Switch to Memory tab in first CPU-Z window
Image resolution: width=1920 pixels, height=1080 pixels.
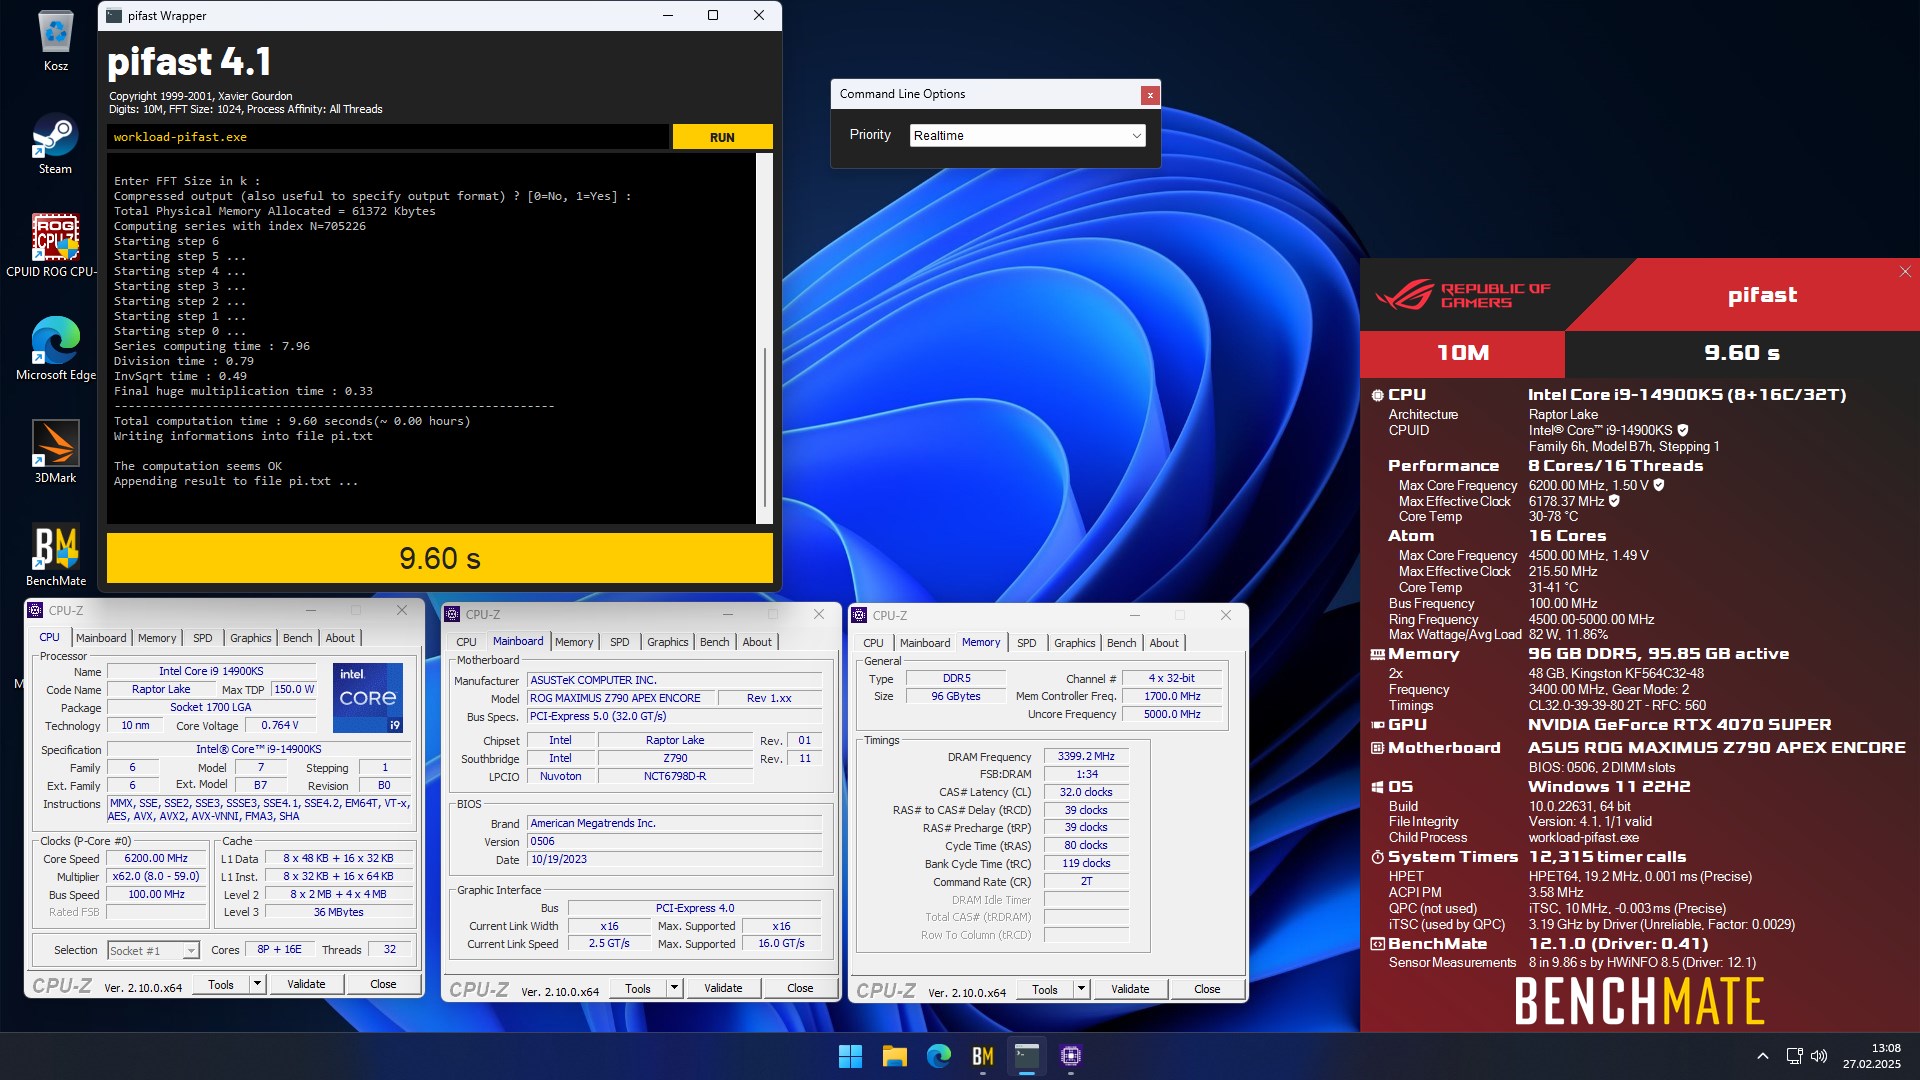[x=157, y=638]
